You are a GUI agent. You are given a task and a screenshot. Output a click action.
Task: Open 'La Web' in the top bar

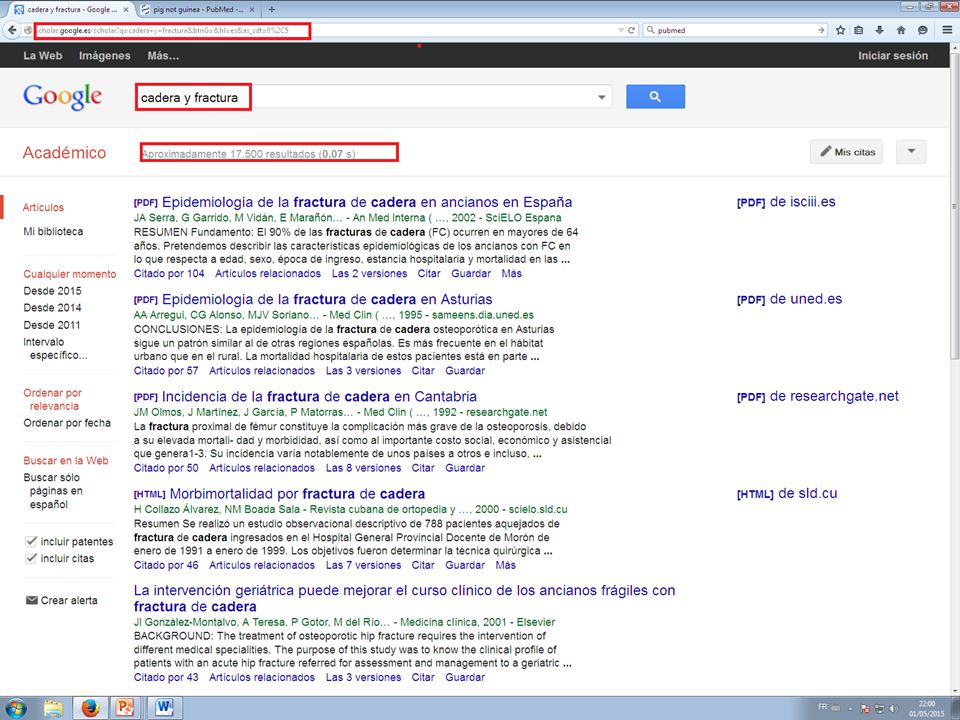[43, 56]
